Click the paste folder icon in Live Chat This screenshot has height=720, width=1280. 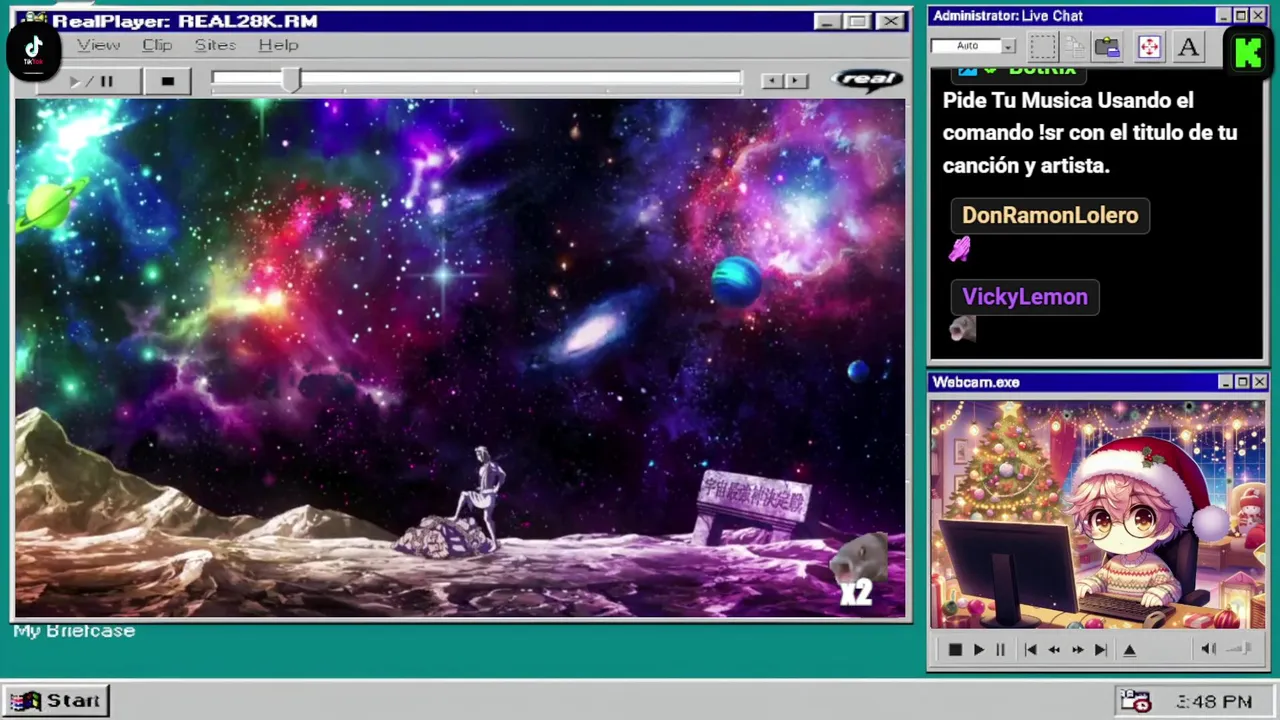tap(1107, 46)
